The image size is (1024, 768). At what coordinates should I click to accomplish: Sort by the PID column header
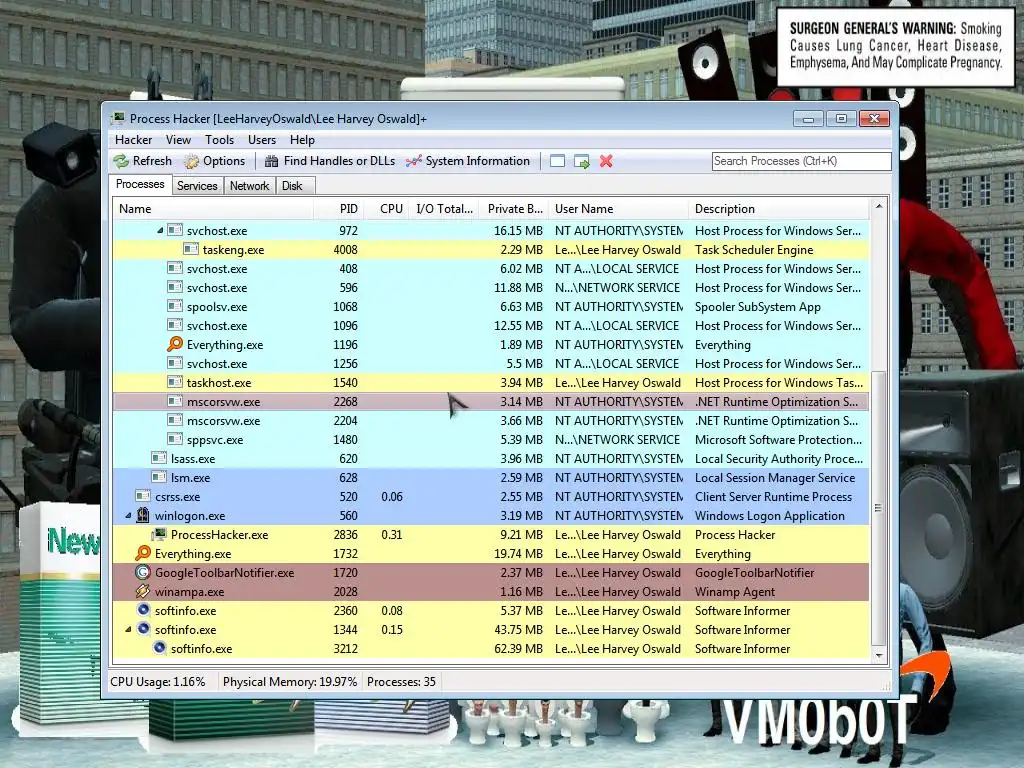pyautogui.click(x=339, y=209)
